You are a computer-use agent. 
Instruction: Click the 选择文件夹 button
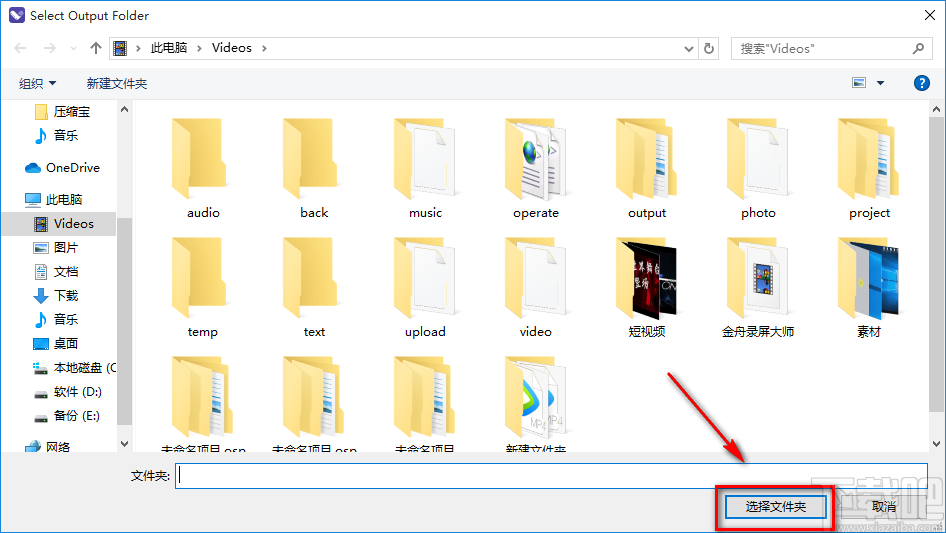tap(775, 506)
